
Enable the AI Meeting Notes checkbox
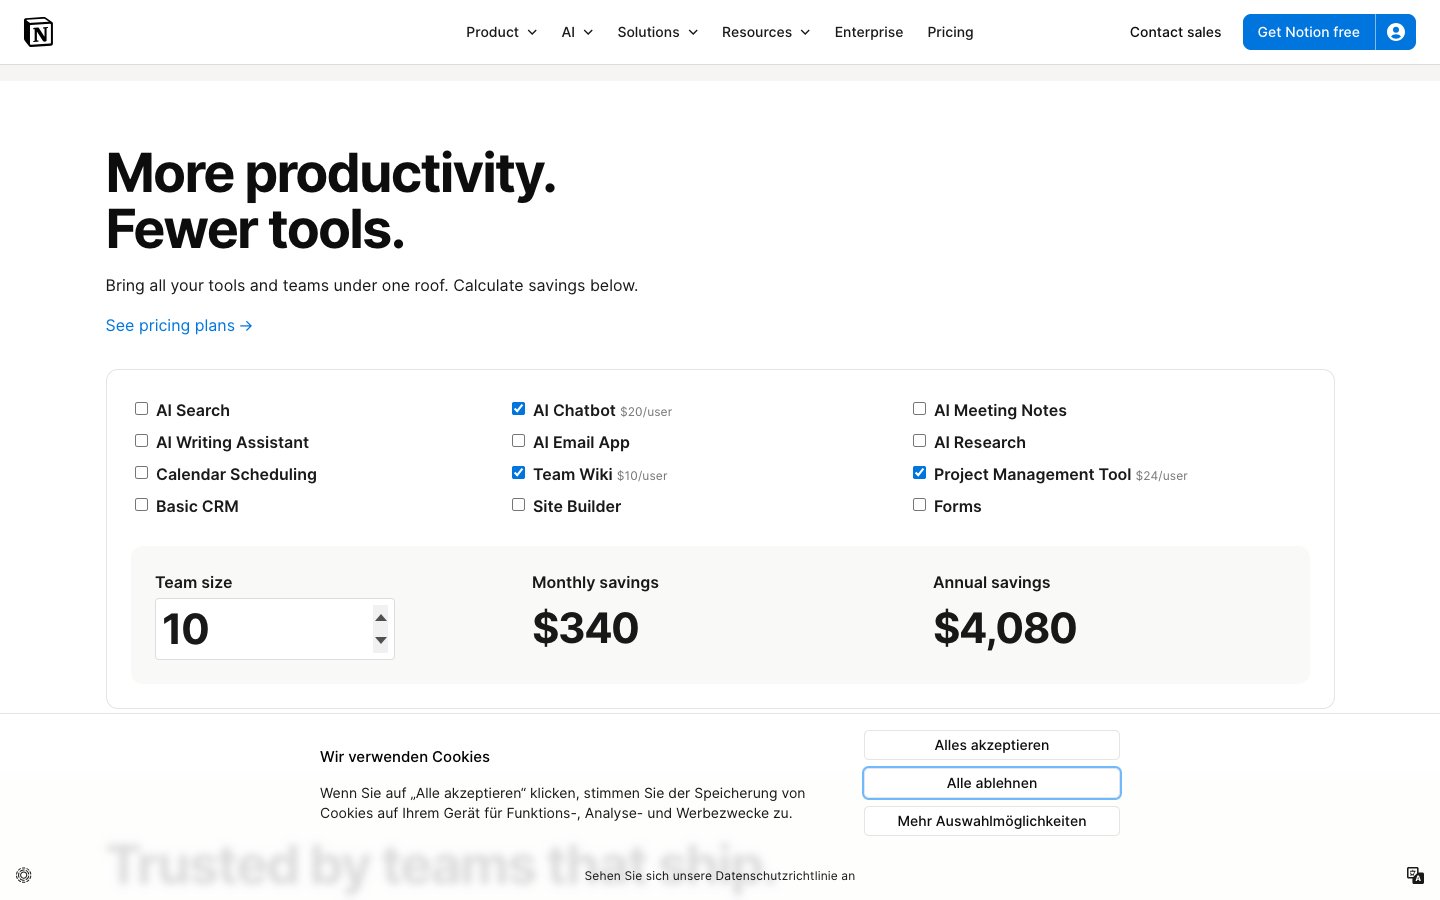pyautogui.click(x=919, y=409)
